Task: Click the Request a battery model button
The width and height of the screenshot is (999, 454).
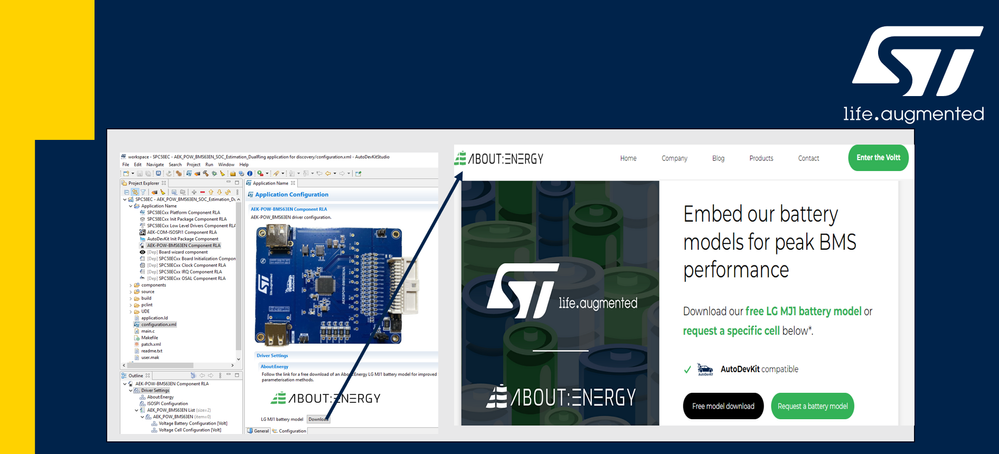Action: [812, 406]
